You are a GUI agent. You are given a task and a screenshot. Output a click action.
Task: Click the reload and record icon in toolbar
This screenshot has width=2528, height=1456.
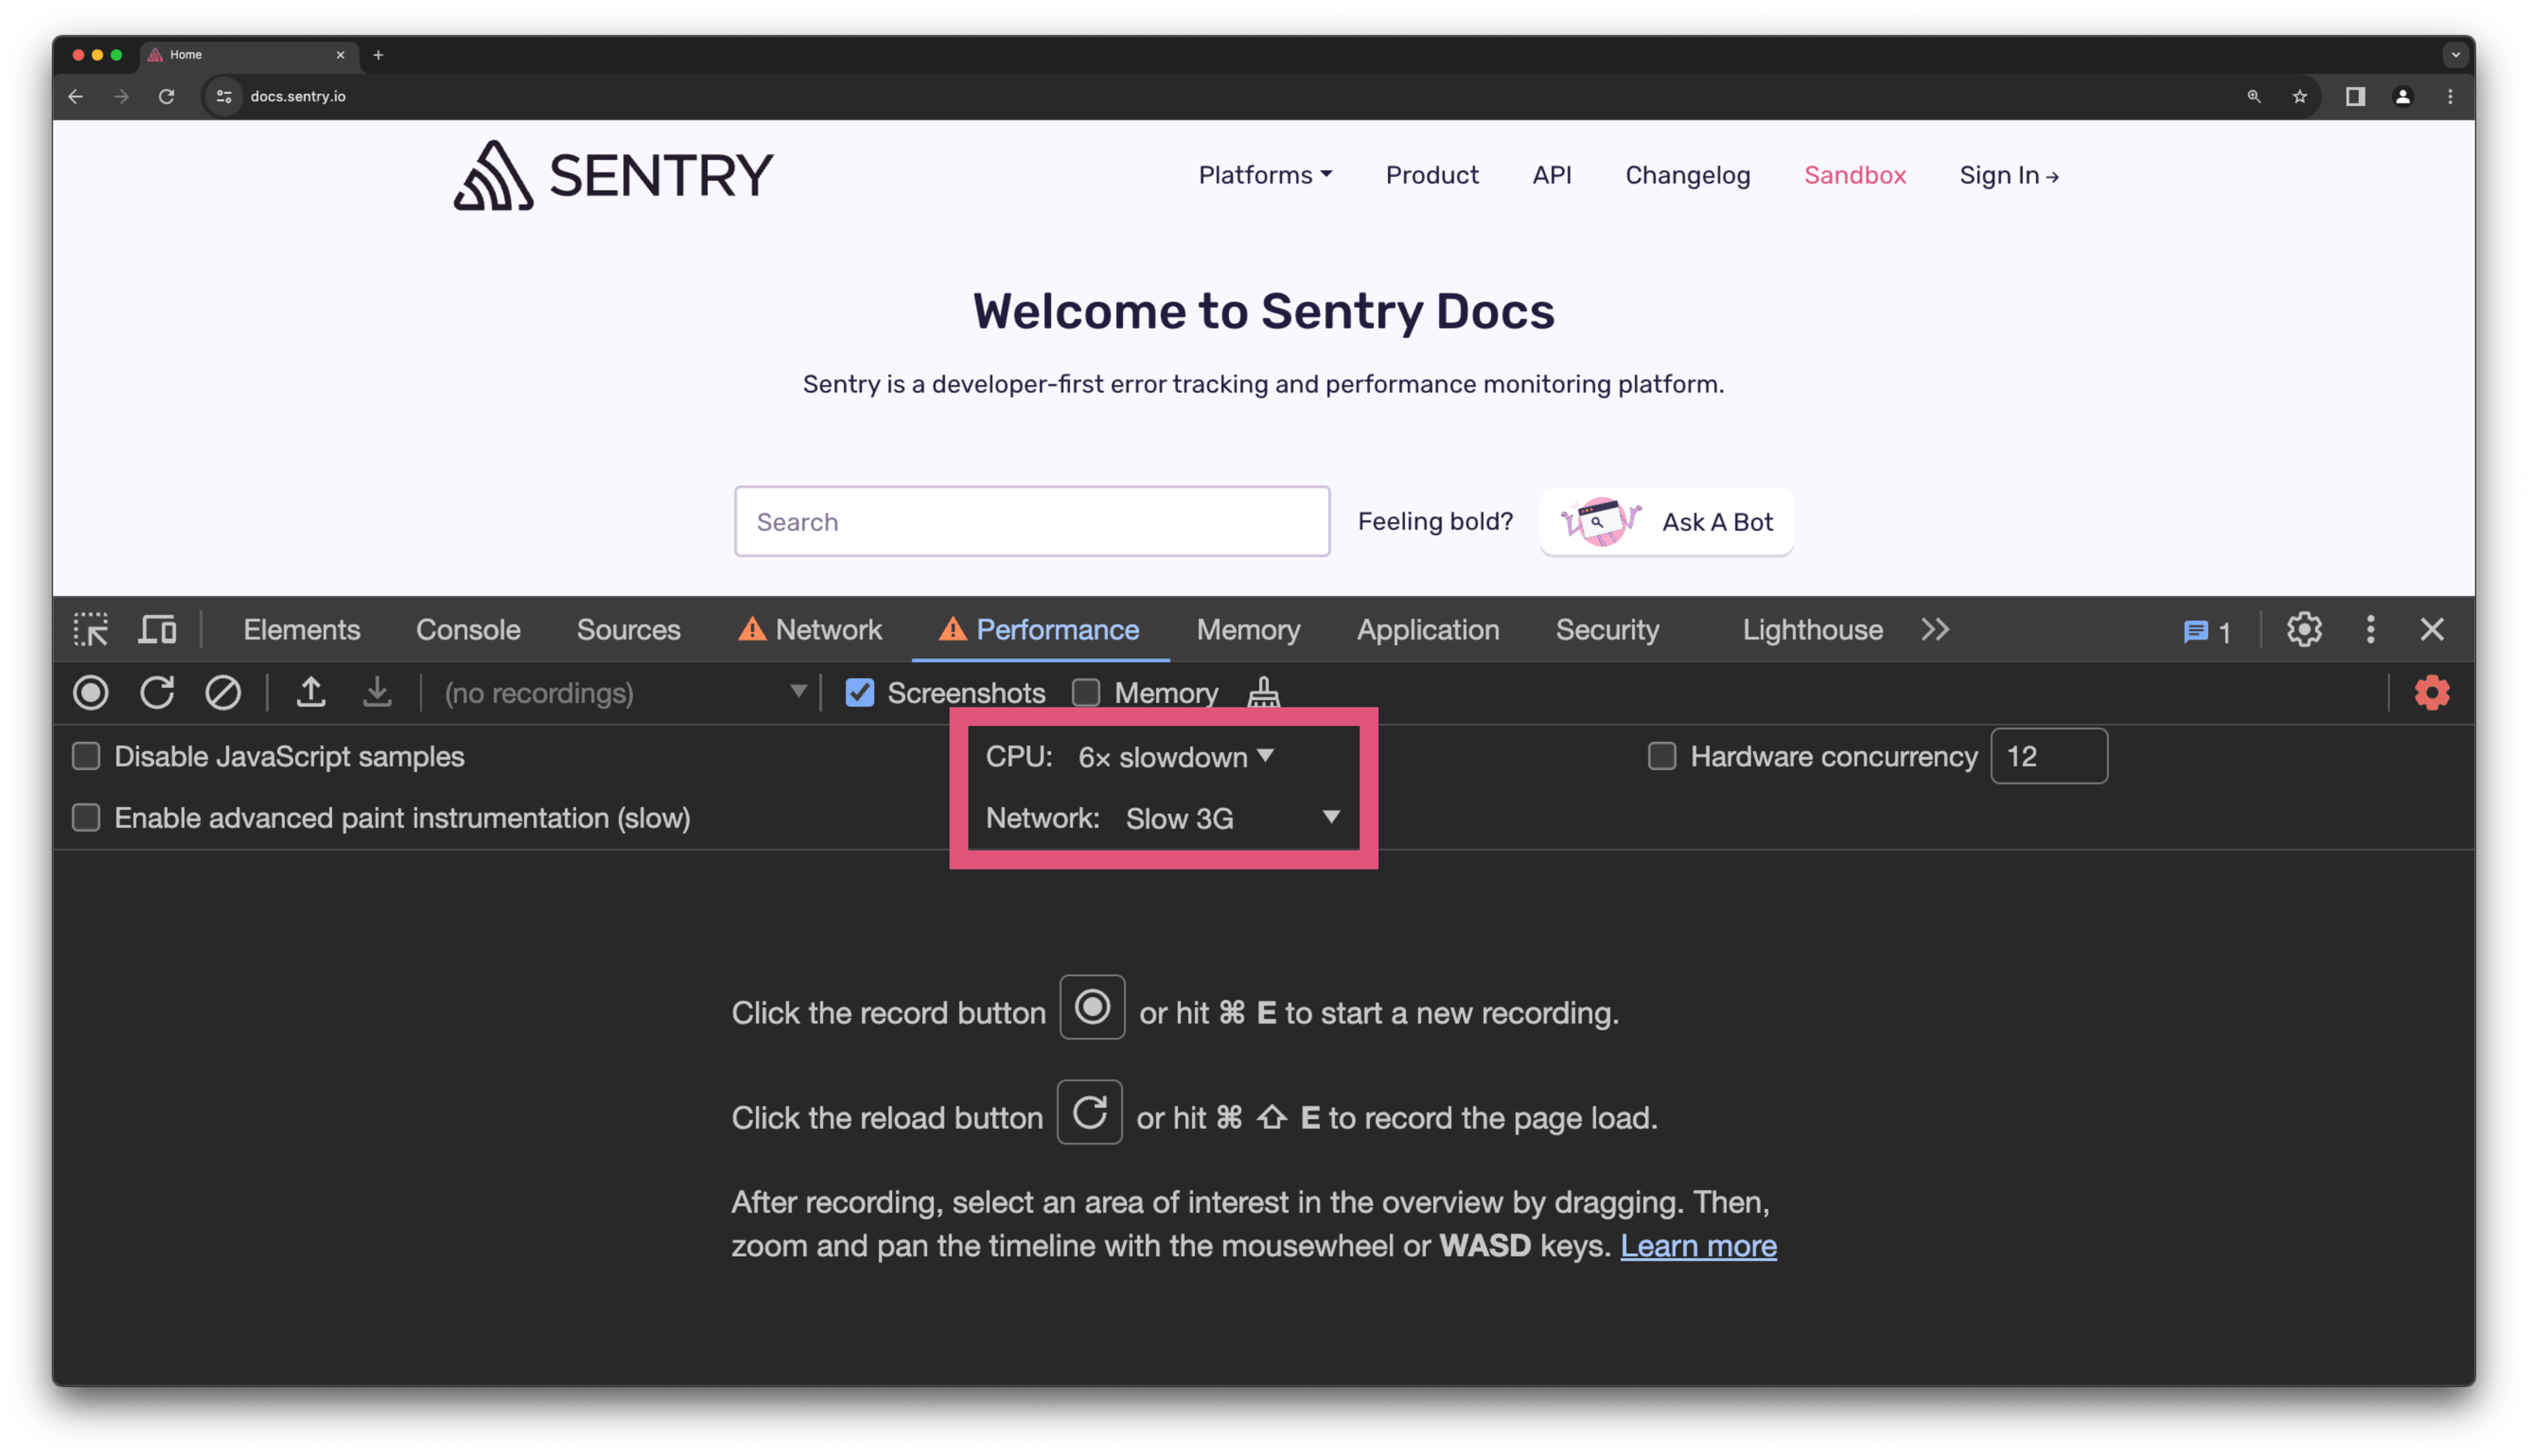[x=157, y=693]
